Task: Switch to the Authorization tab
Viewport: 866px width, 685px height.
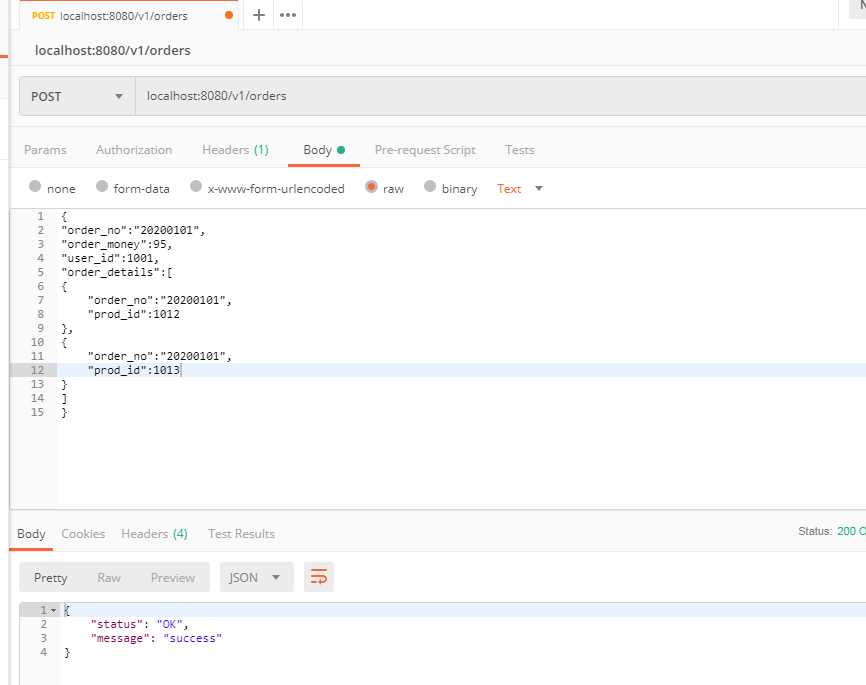Action: click(x=134, y=150)
